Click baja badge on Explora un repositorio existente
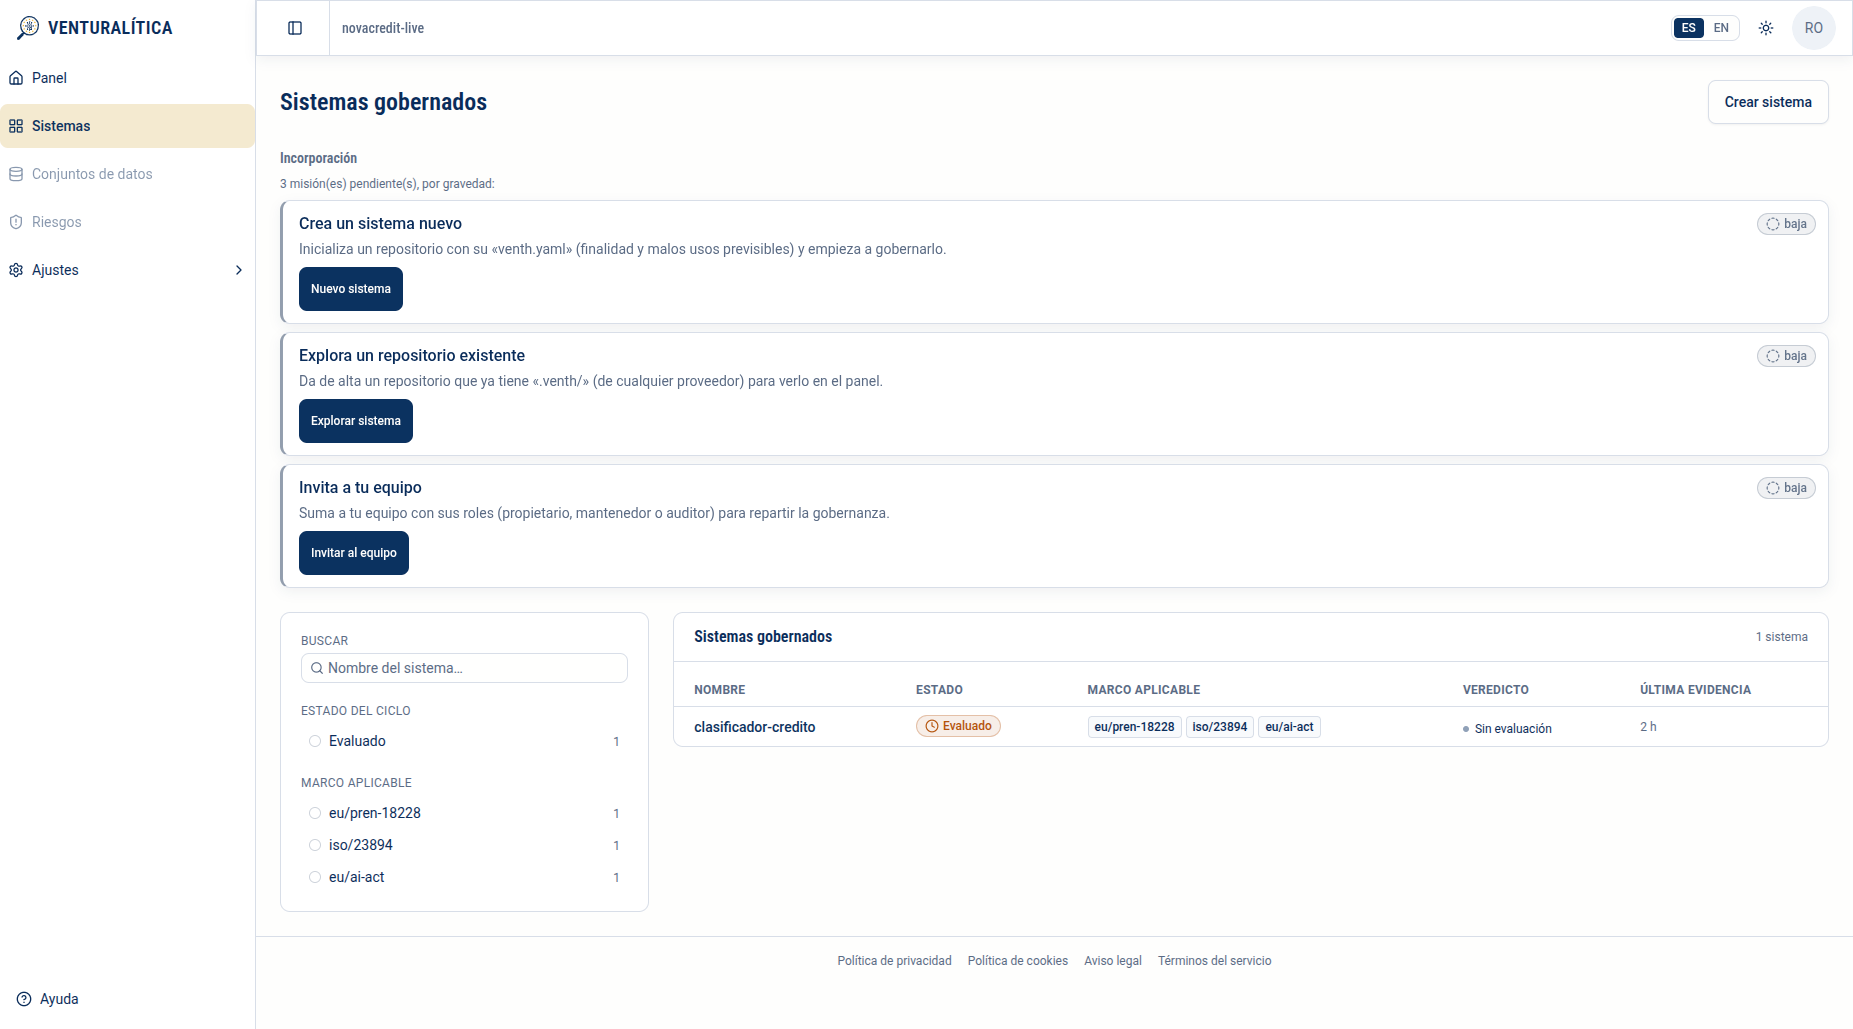 pos(1786,356)
